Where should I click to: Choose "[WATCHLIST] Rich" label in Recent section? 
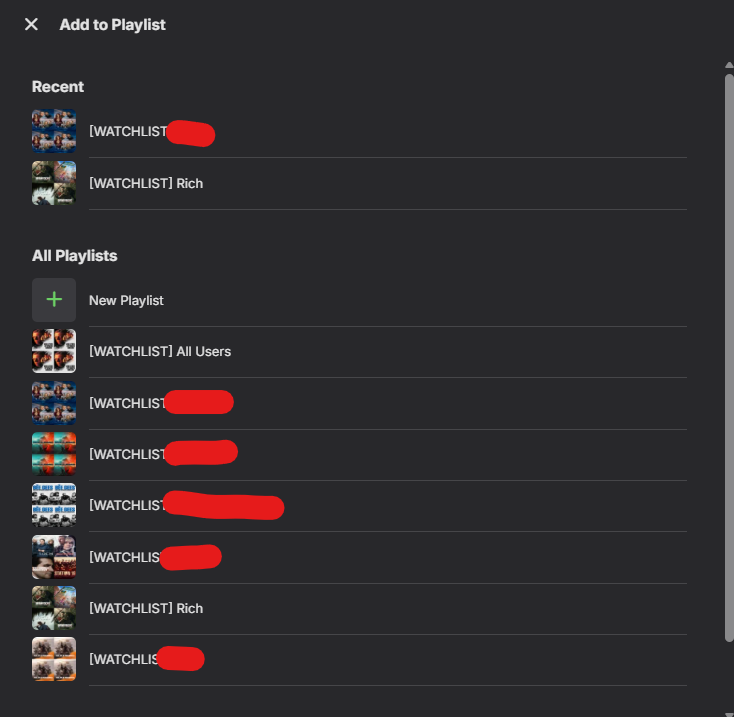[x=146, y=183]
